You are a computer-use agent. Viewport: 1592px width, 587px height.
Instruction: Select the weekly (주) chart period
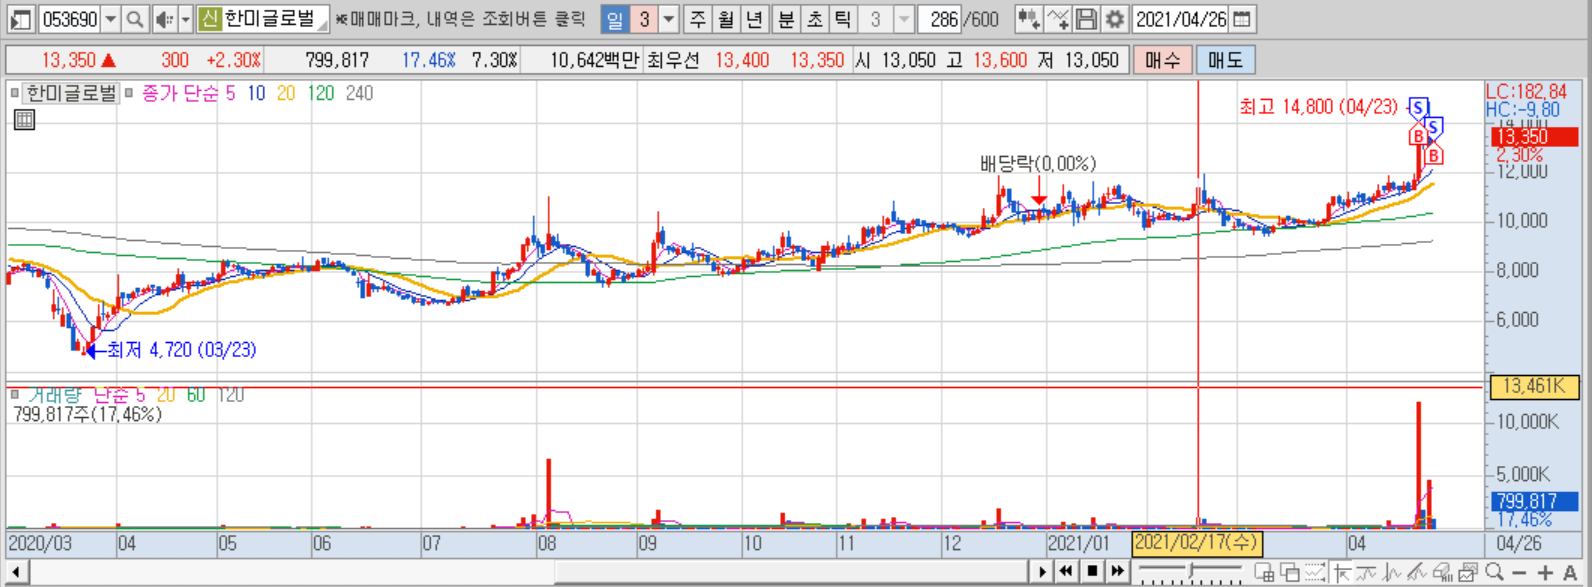[698, 19]
